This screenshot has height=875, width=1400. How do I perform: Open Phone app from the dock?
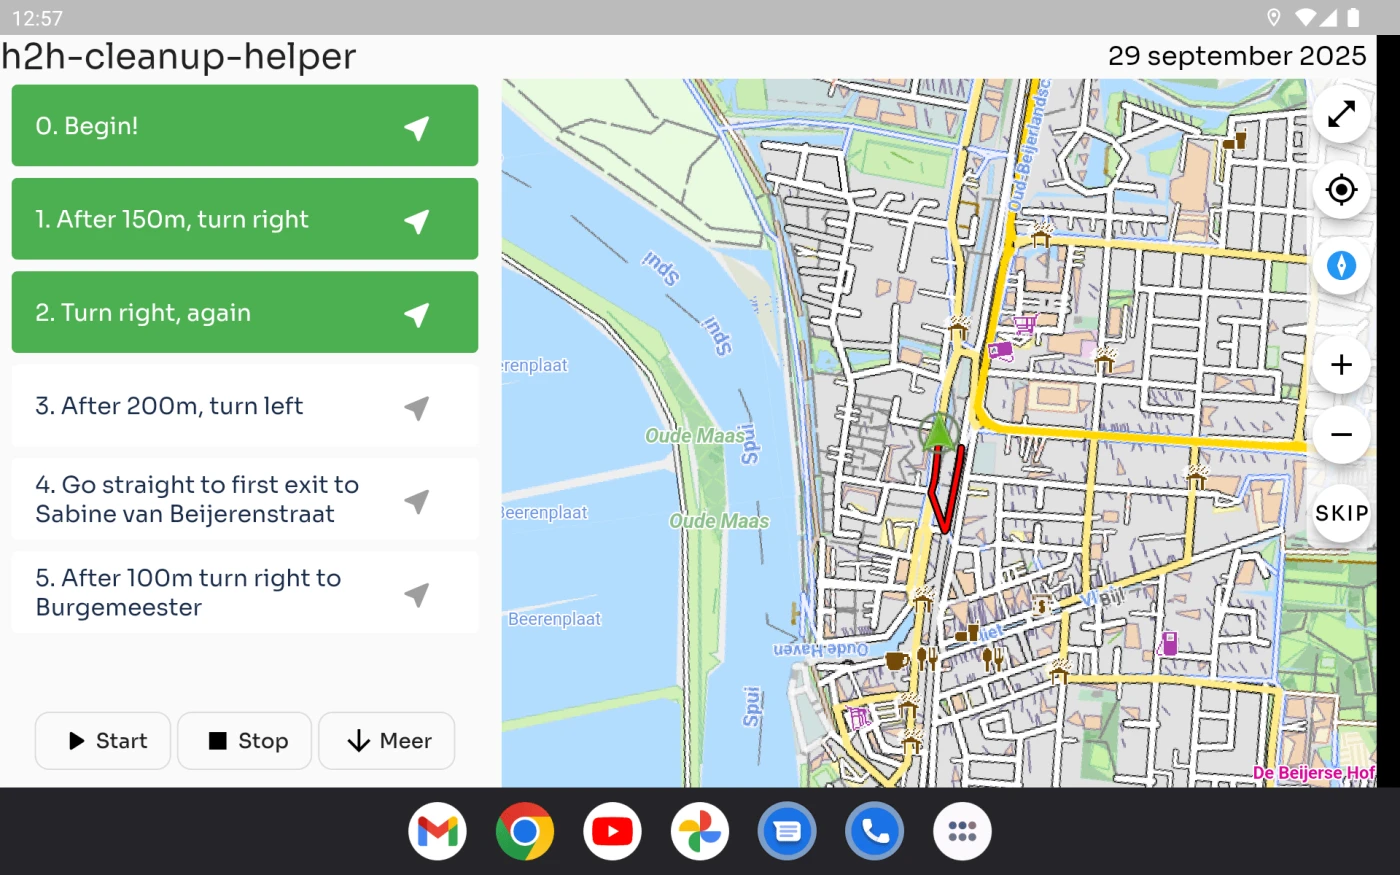pyautogui.click(x=875, y=831)
